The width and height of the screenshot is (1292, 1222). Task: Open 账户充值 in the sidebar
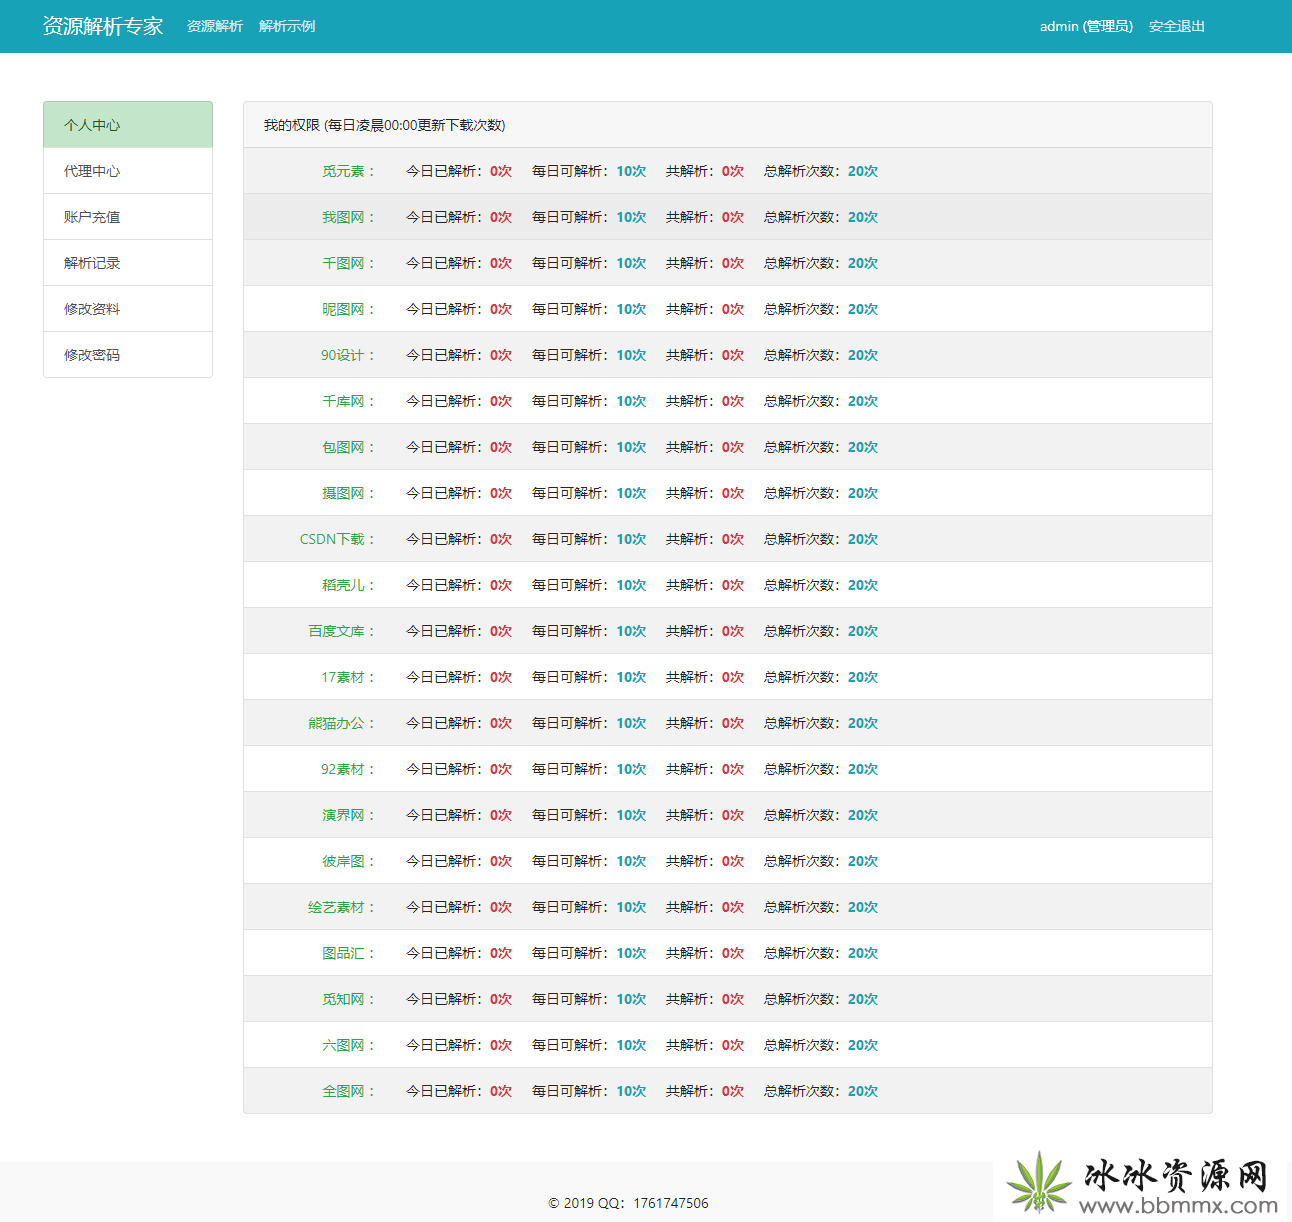point(128,217)
